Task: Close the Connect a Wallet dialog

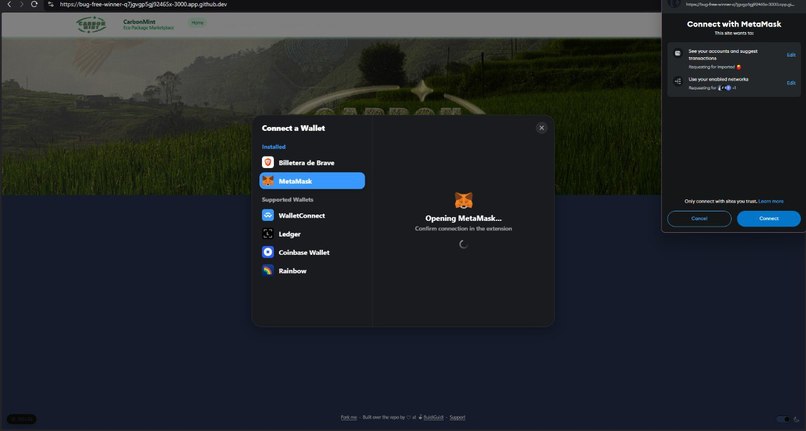Action: tap(541, 128)
